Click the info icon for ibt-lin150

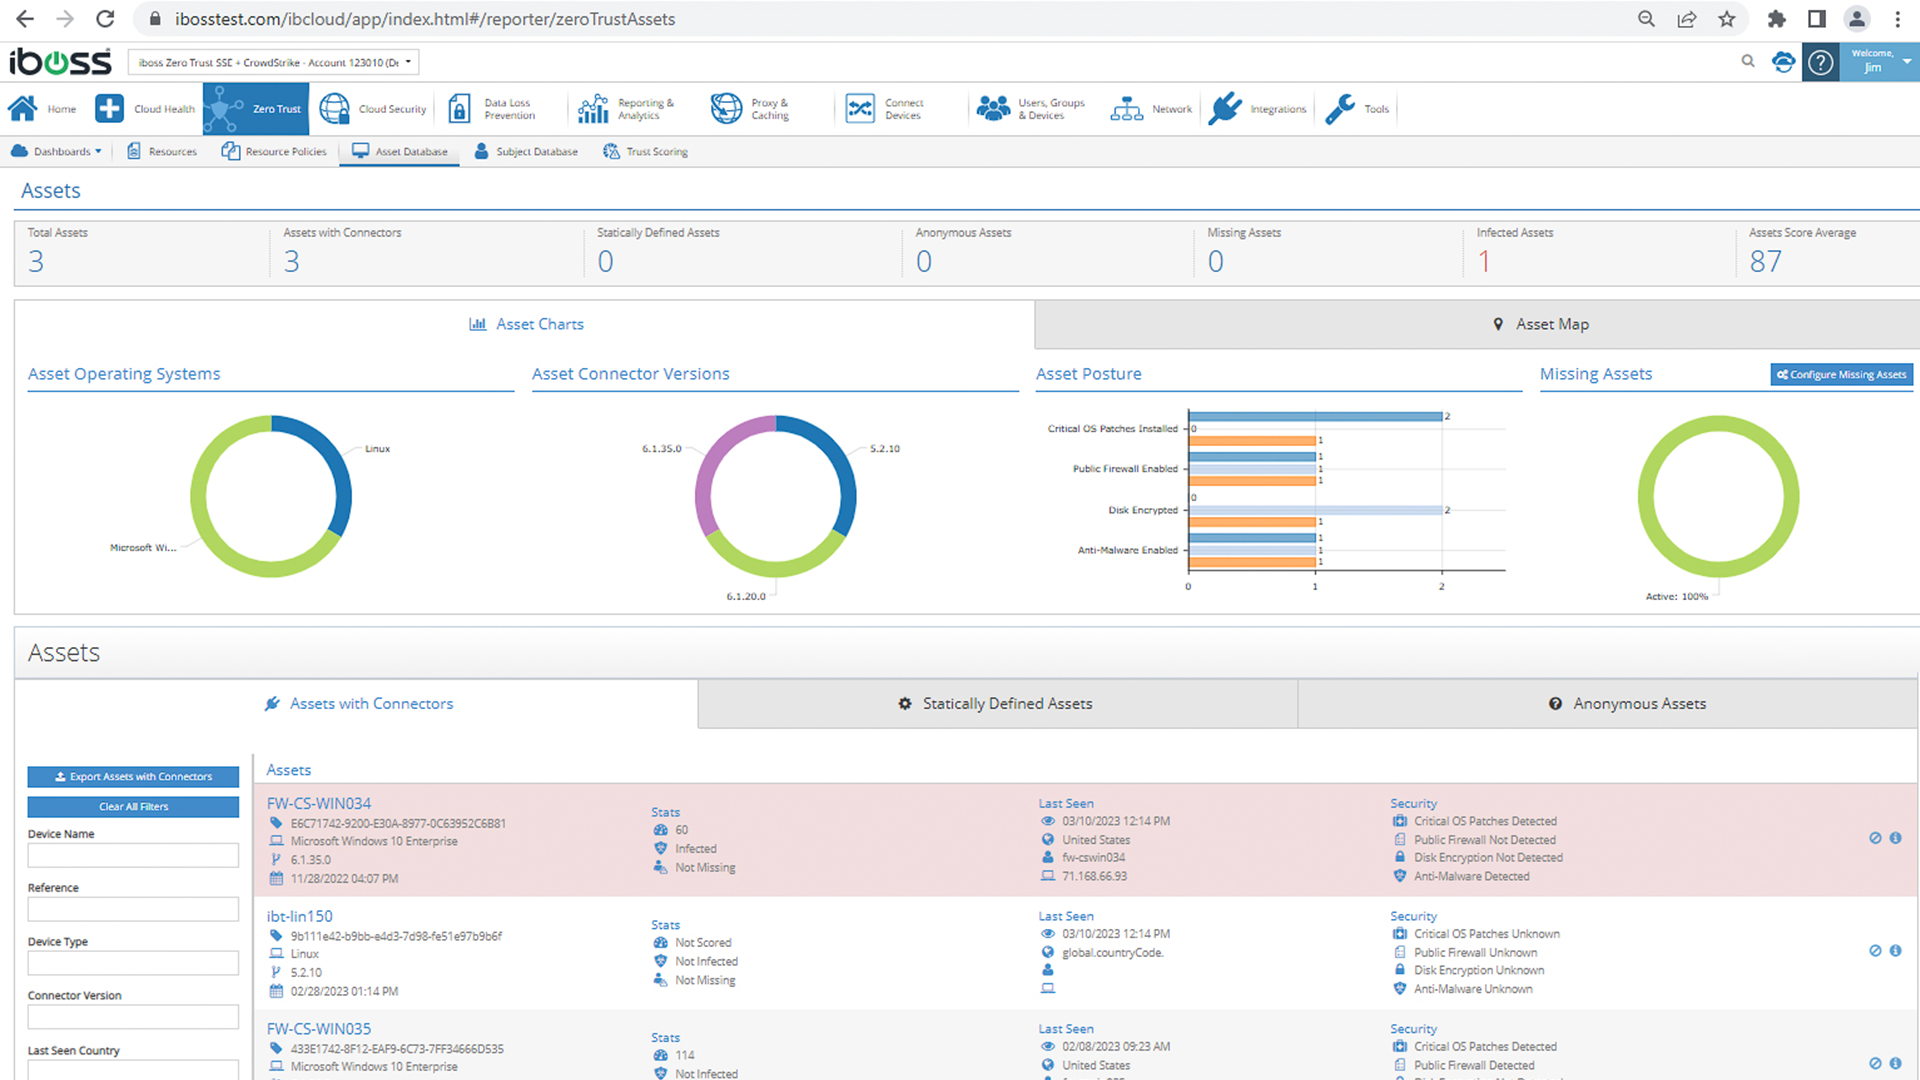point(1895,951)
